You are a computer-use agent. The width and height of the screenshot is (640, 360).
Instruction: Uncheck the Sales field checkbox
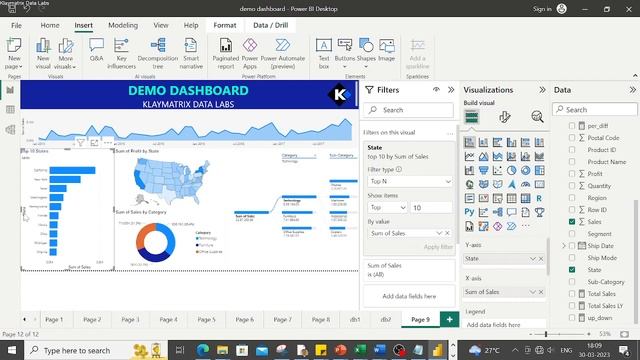572,222
